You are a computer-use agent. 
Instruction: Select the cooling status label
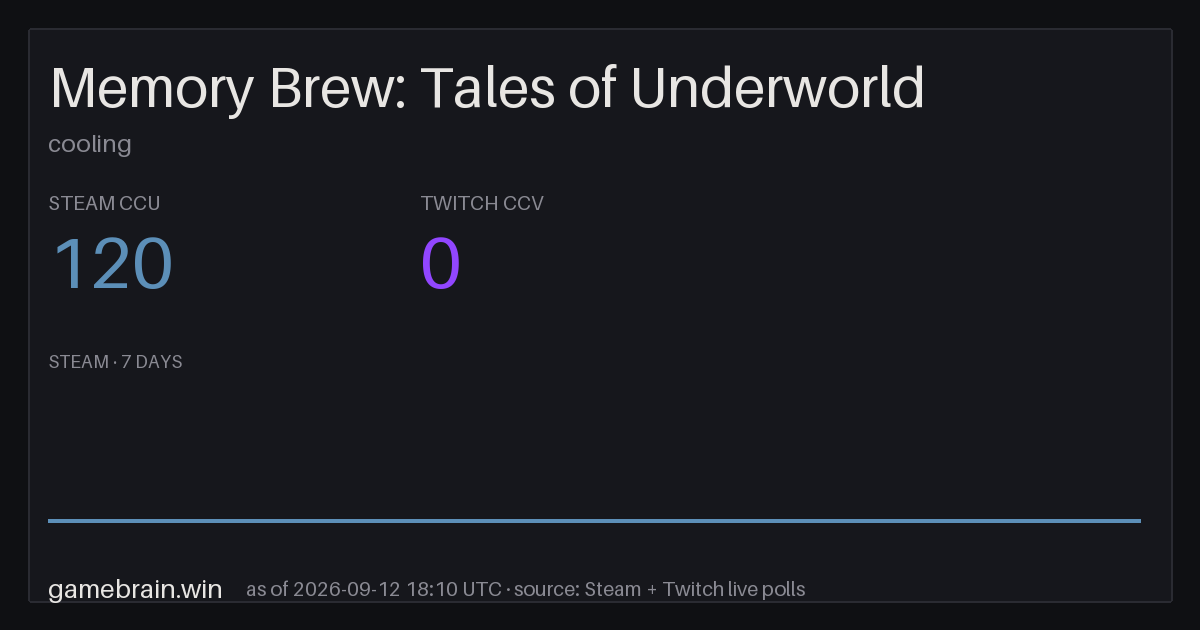90,144
